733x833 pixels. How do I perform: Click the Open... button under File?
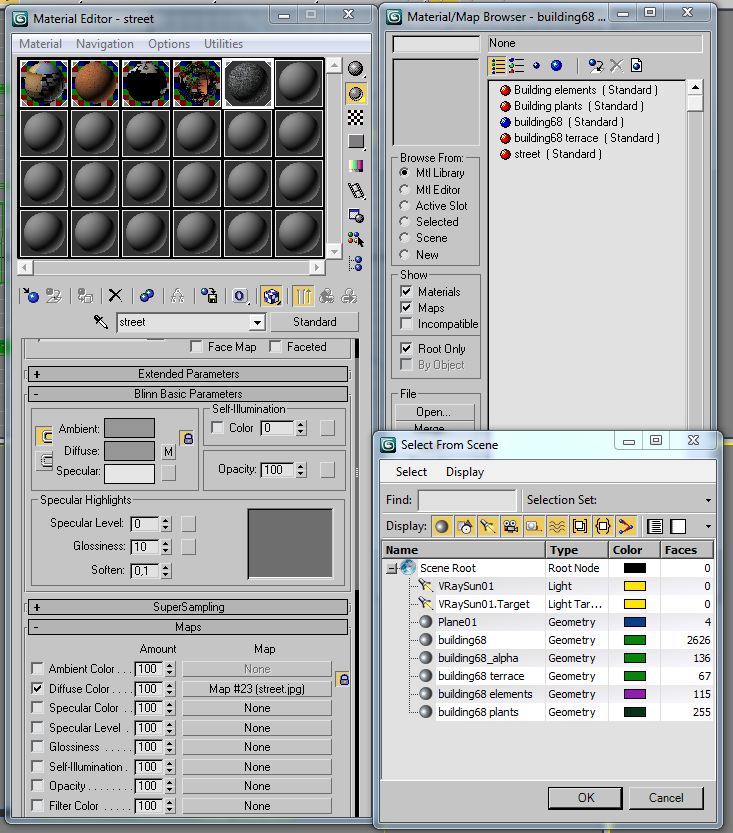pyautogui.click(x=433, y=412)
